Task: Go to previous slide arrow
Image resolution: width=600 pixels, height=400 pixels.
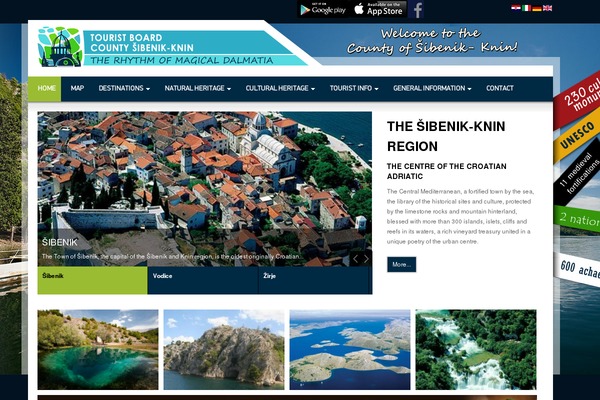Action: (355, 259)
